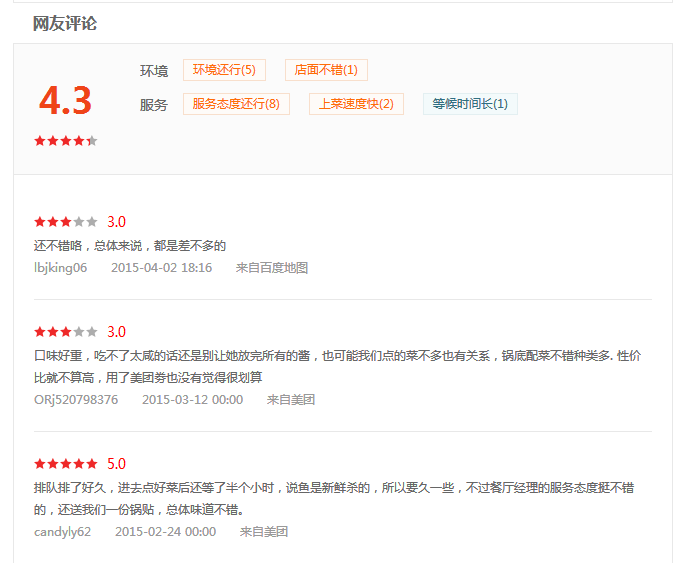Click 来自美团 on candyly62's review

(264, 532)
